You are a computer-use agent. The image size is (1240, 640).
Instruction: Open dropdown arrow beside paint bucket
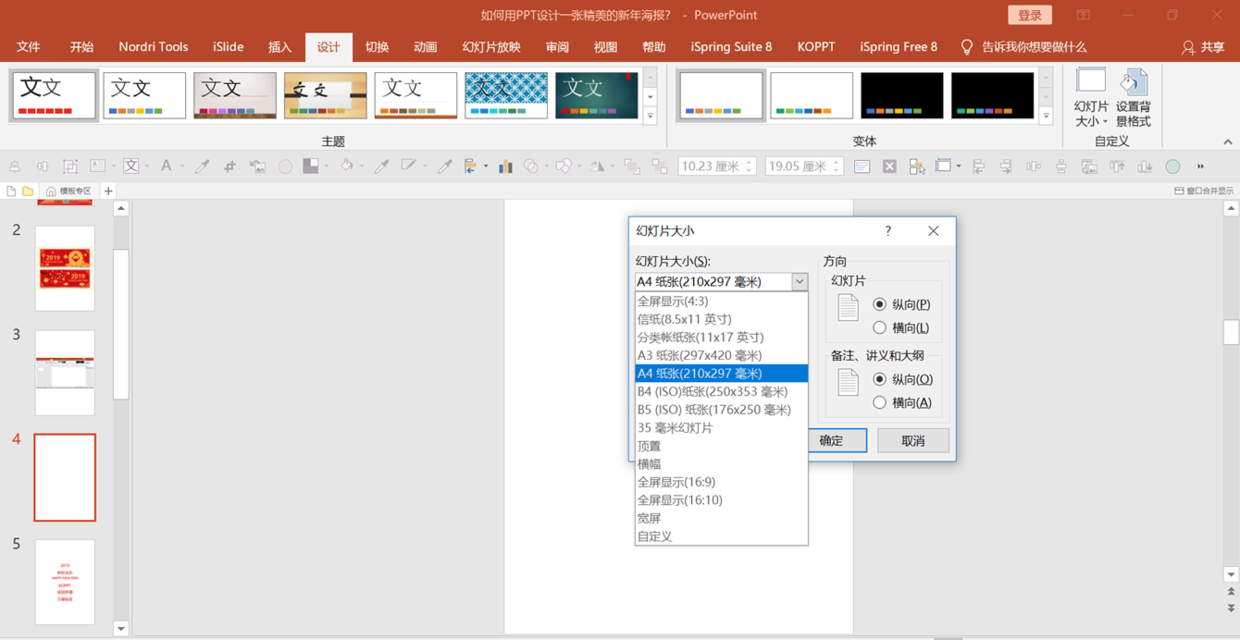(x=361, y=166)
